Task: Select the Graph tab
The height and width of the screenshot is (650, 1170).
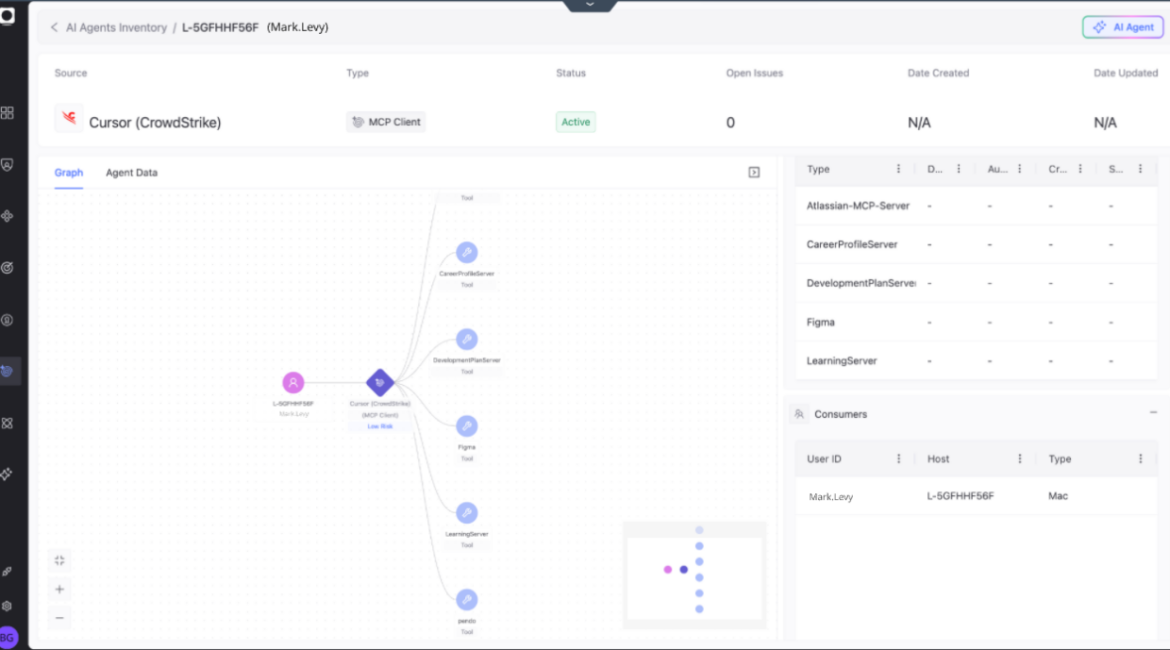Action: coord(68,172)
